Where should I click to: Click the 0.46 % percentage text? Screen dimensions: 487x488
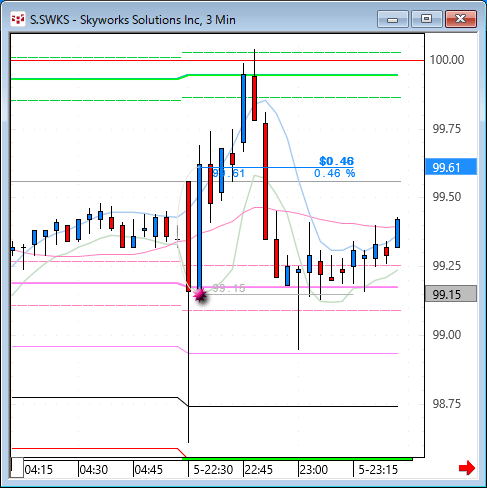click(335, 173)
